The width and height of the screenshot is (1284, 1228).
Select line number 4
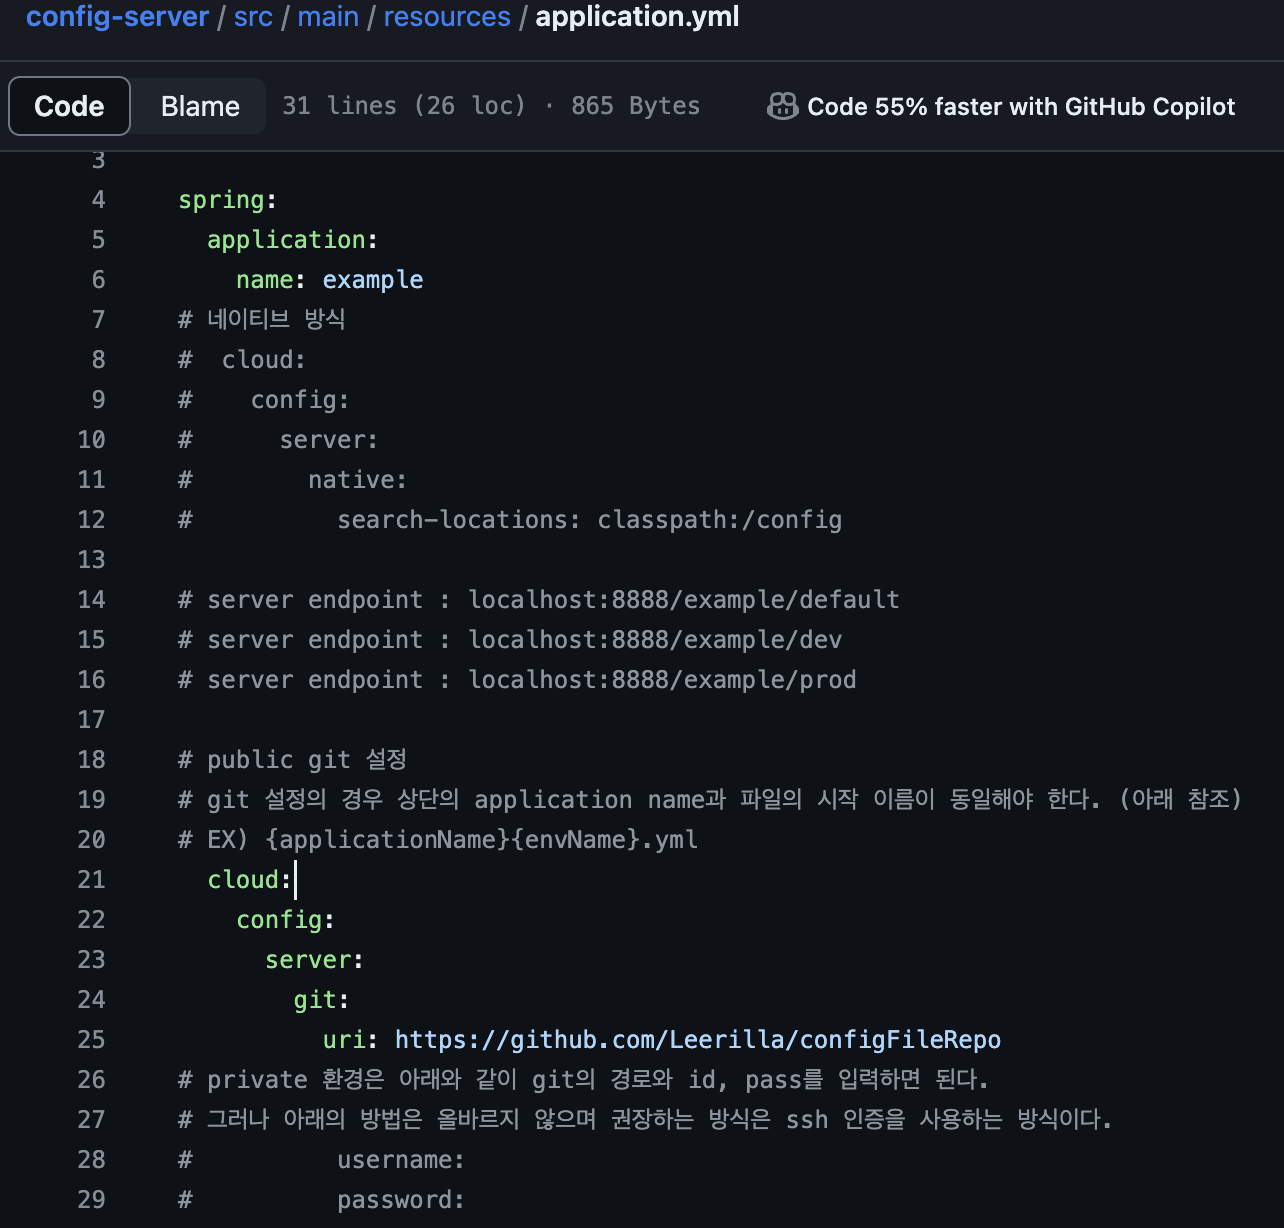click(98, 200)
